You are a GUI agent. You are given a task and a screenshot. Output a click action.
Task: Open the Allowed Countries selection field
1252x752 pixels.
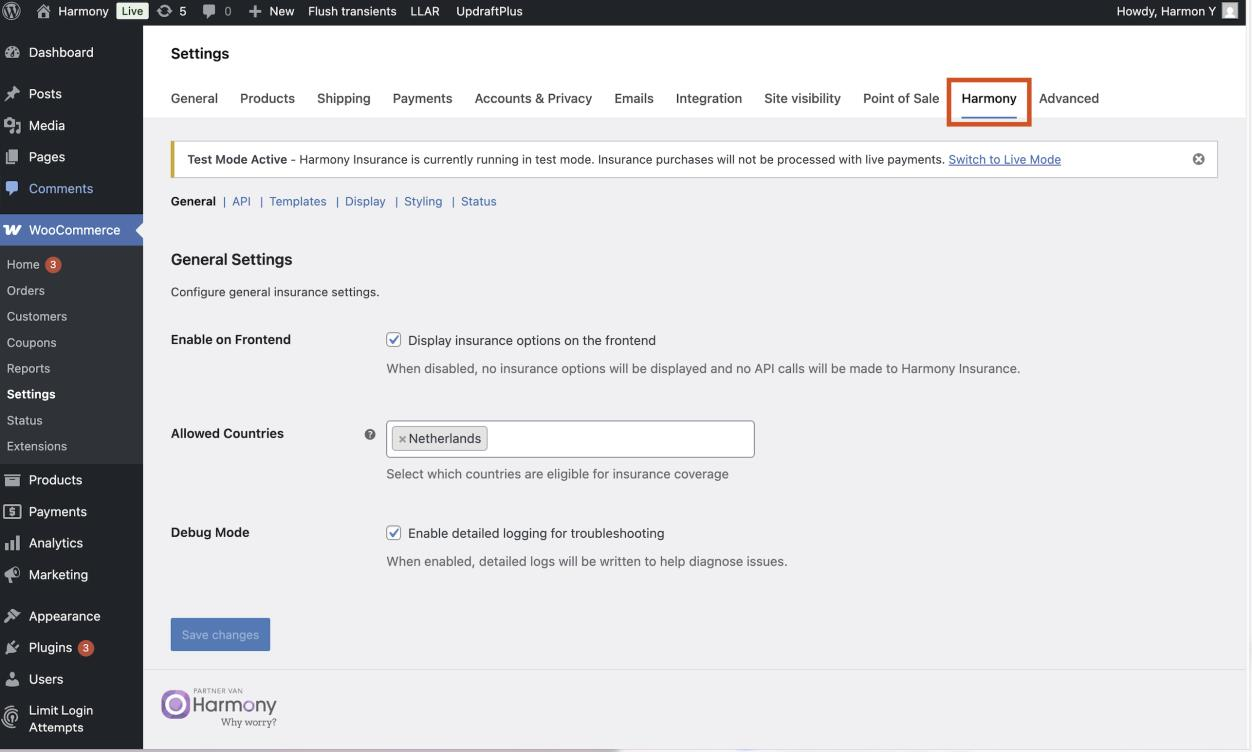tap(618, 439)
